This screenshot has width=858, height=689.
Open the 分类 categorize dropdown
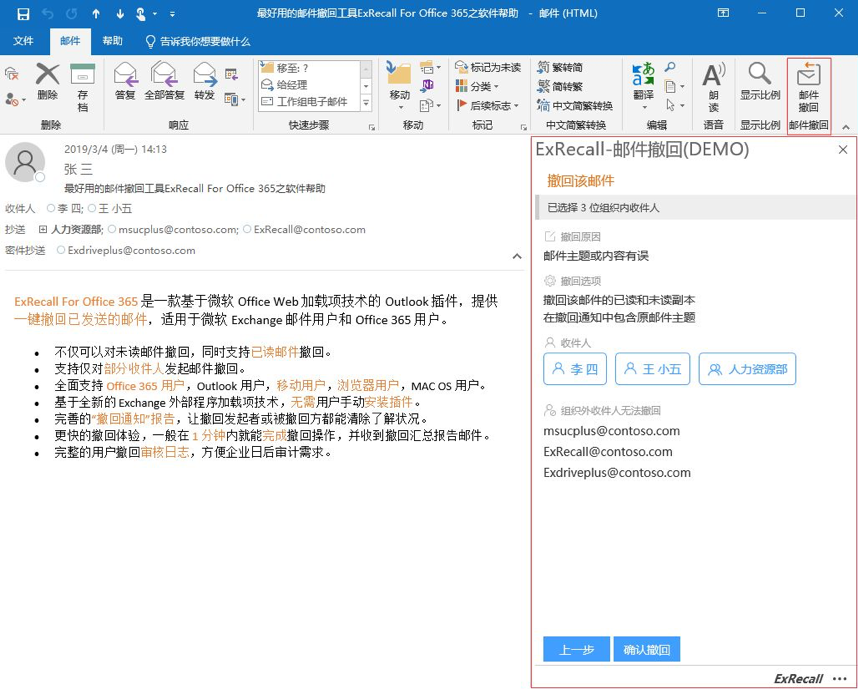pyautogui.click(x=477, y=86)
